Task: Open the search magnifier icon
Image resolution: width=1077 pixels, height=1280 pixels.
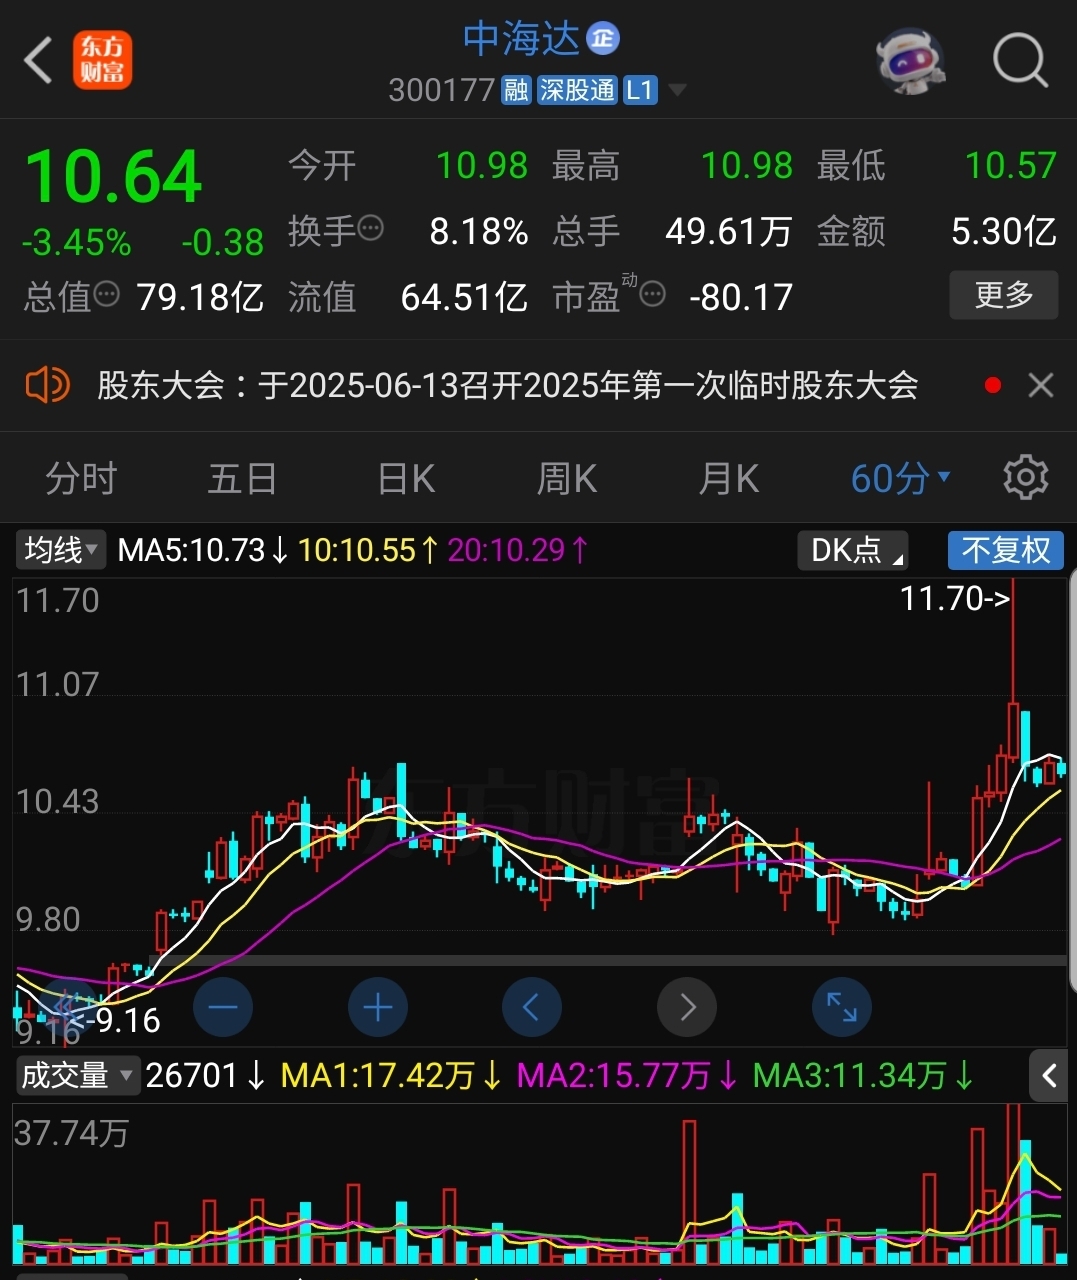Action: (x=1020, y=60)
